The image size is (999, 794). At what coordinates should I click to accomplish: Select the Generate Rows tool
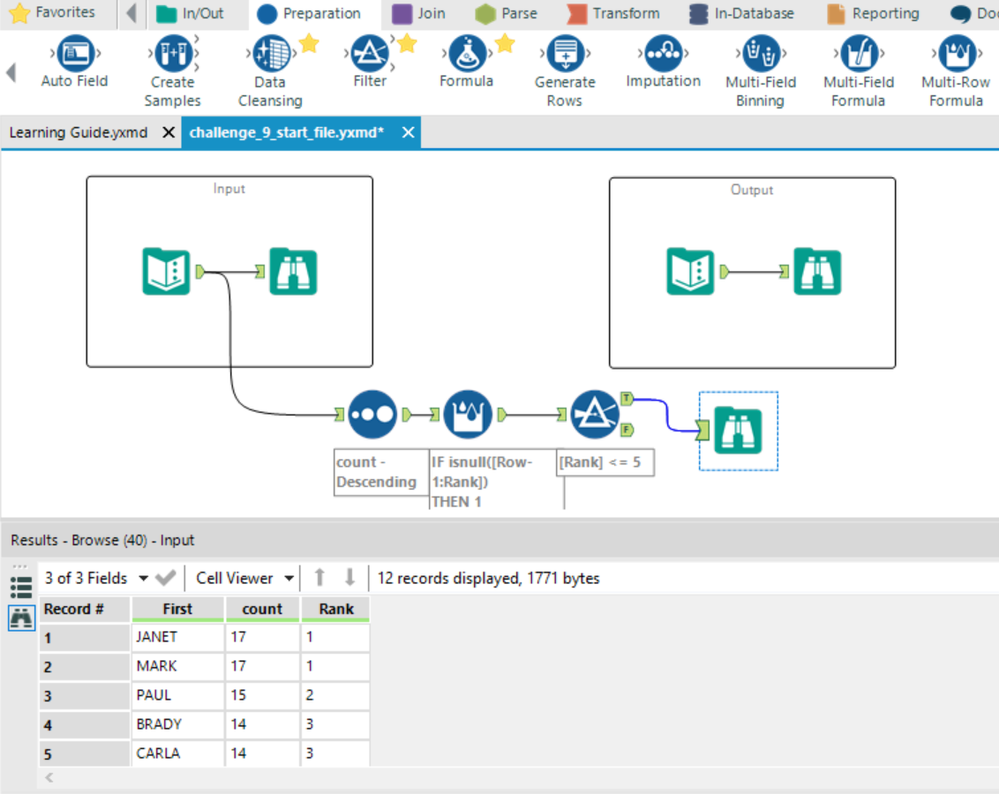564,71
